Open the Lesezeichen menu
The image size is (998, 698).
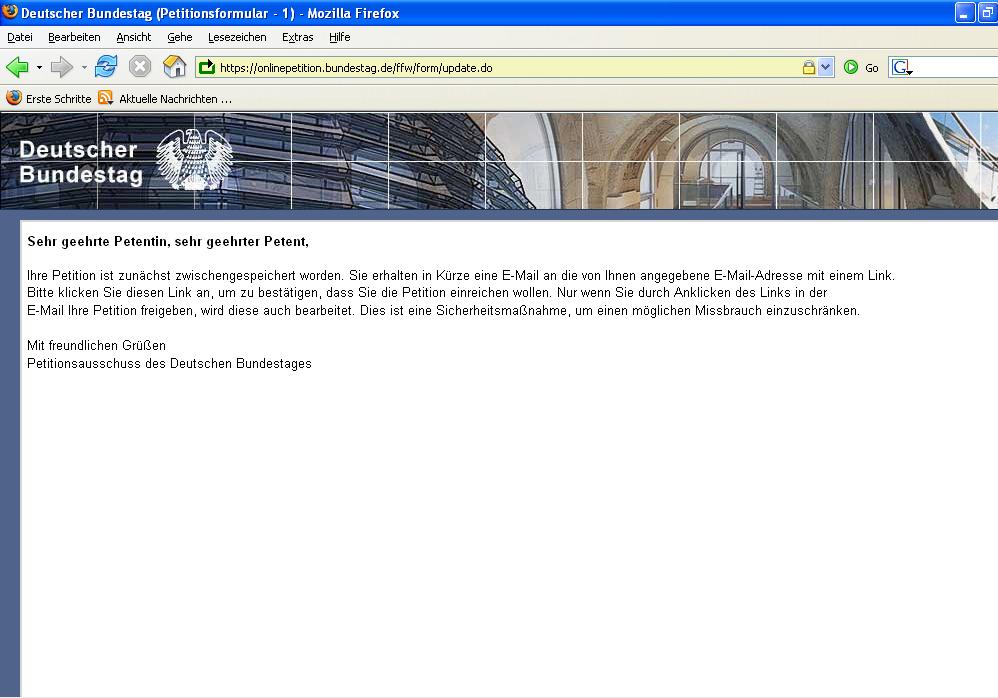click(237, 37)
